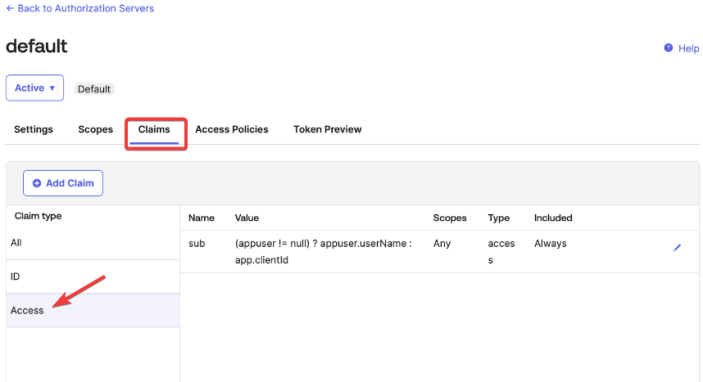This screenshot has width=703, height=382.
Task: Filter claims by ID claim type
Action: point(93,276)
